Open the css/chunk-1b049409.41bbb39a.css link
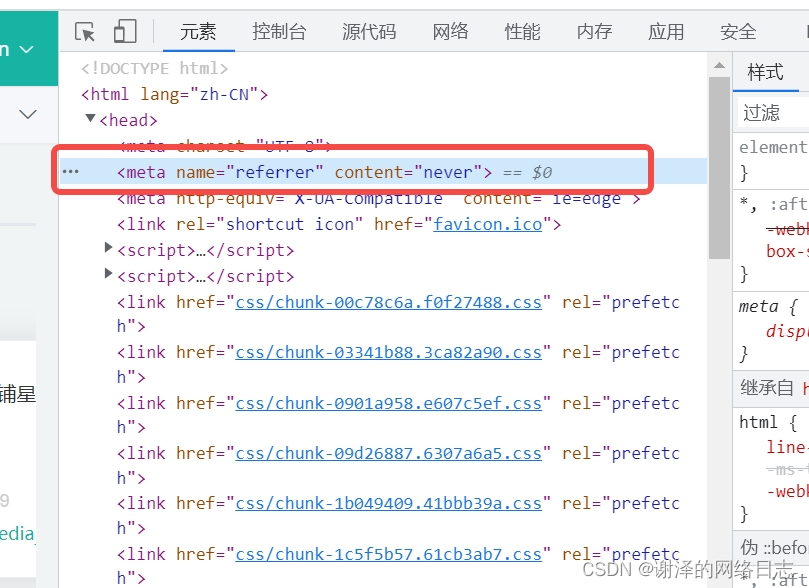 coord(389,503)
